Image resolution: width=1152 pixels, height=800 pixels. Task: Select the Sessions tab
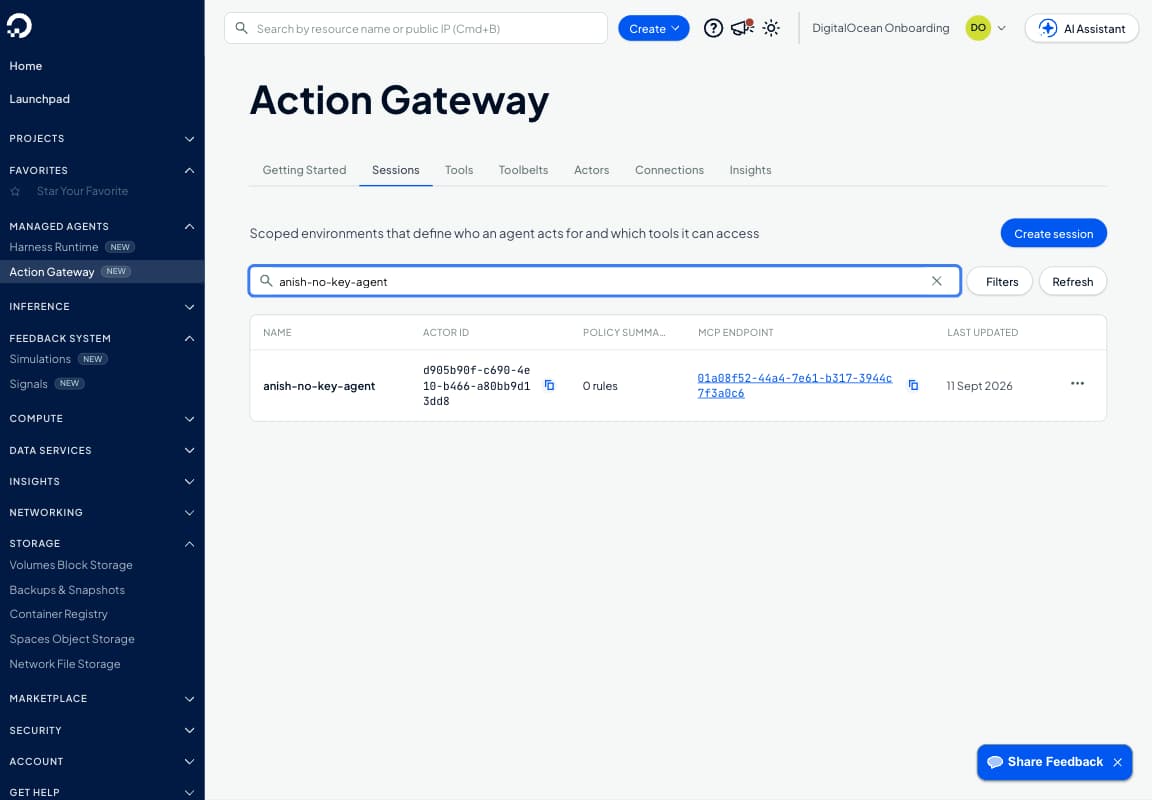[x=395, y=170]
